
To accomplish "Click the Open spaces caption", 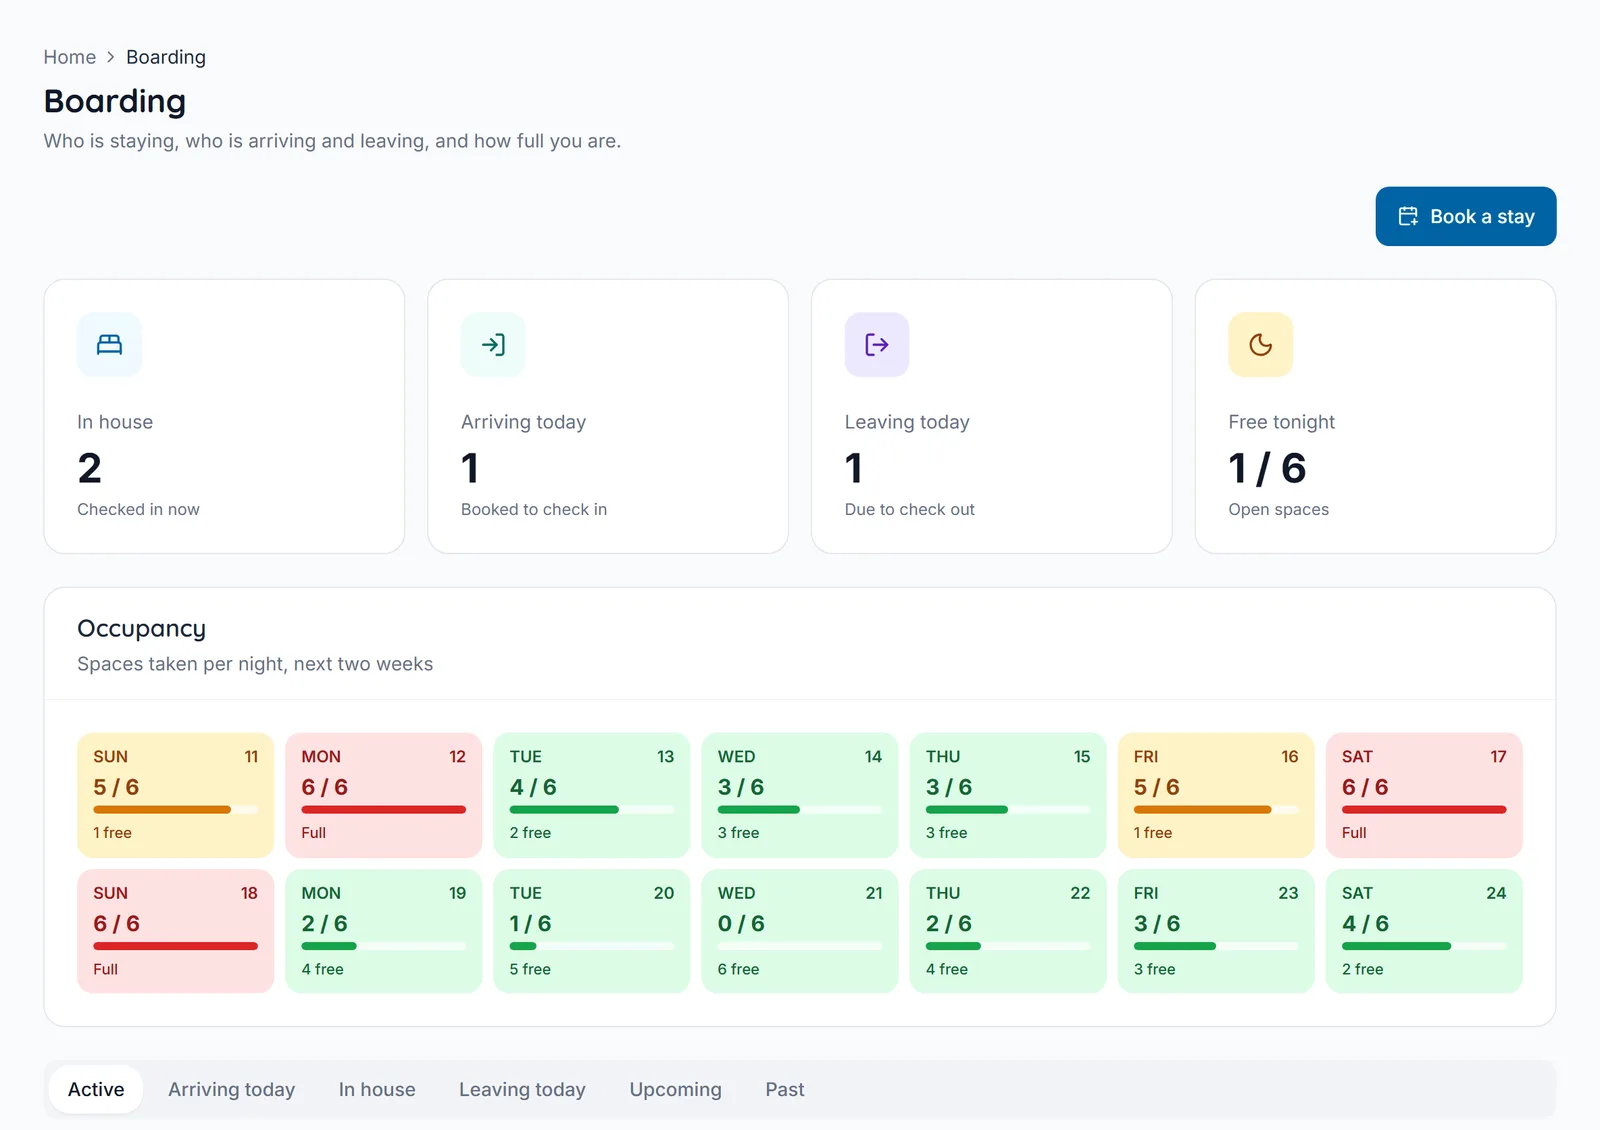I will point(1279,509).
